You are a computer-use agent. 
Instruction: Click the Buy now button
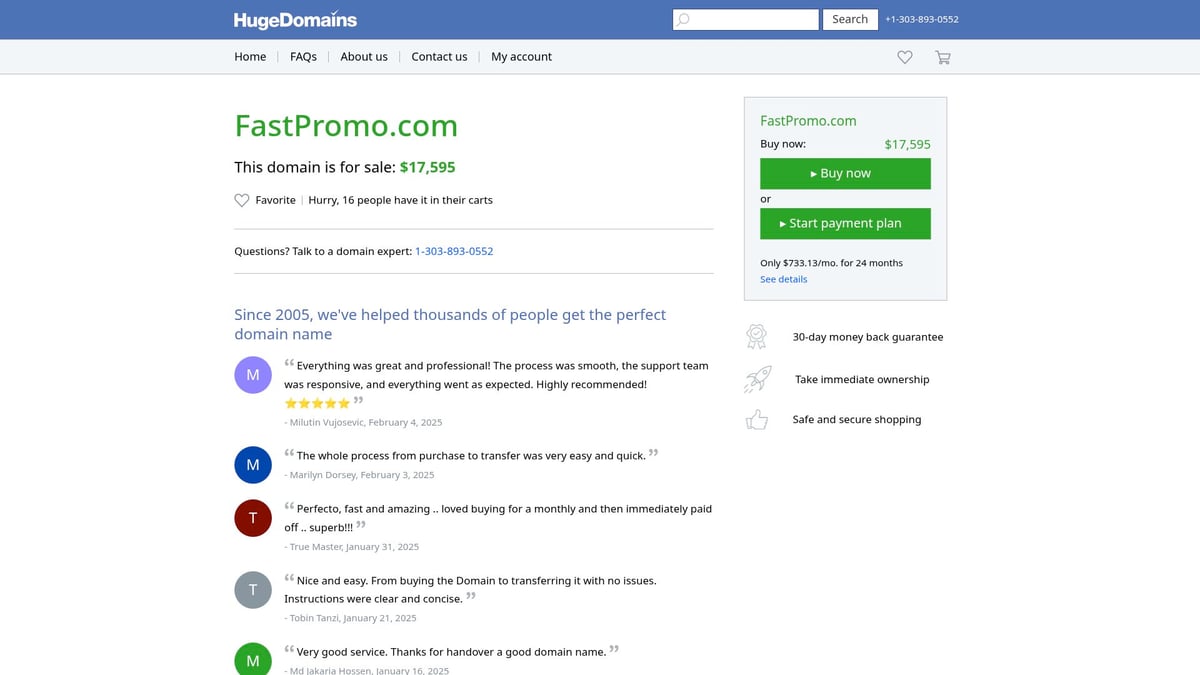(845, 173)
